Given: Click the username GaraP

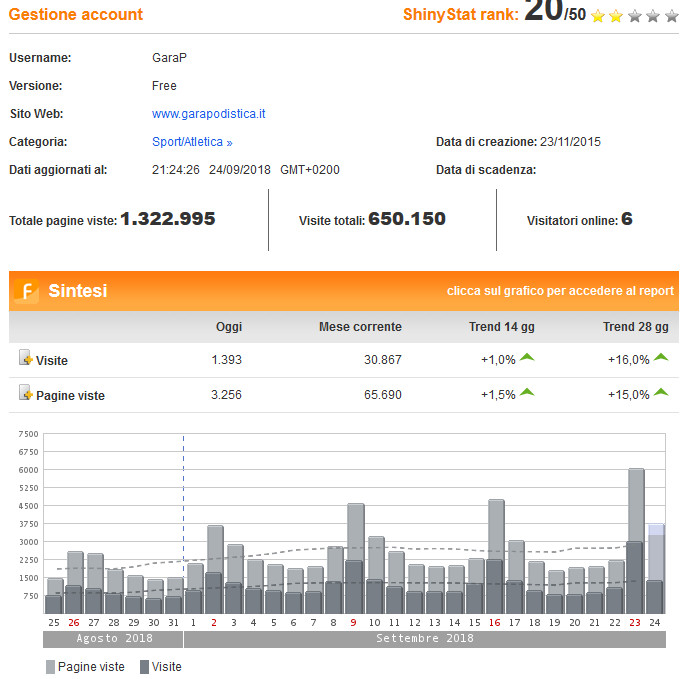Looking at the screenshot, I should 169,58.
